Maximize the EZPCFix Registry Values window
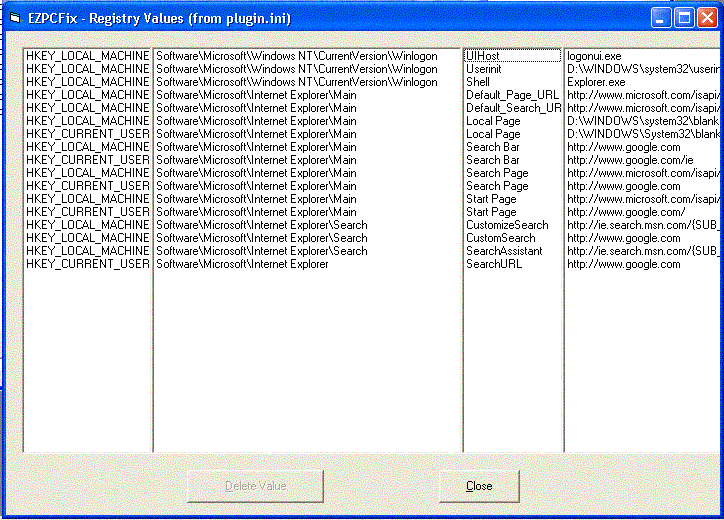724x520 pixels. click(684, 18)
